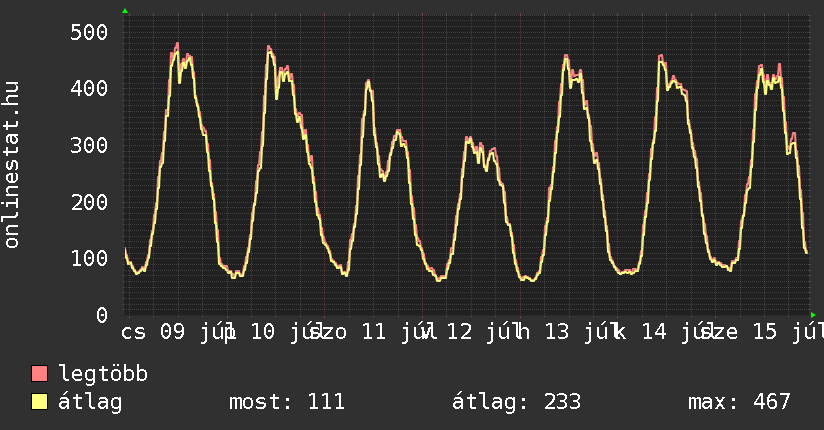
Task: Click the green arrow atop the y-axis
Action: click(125, 11)
